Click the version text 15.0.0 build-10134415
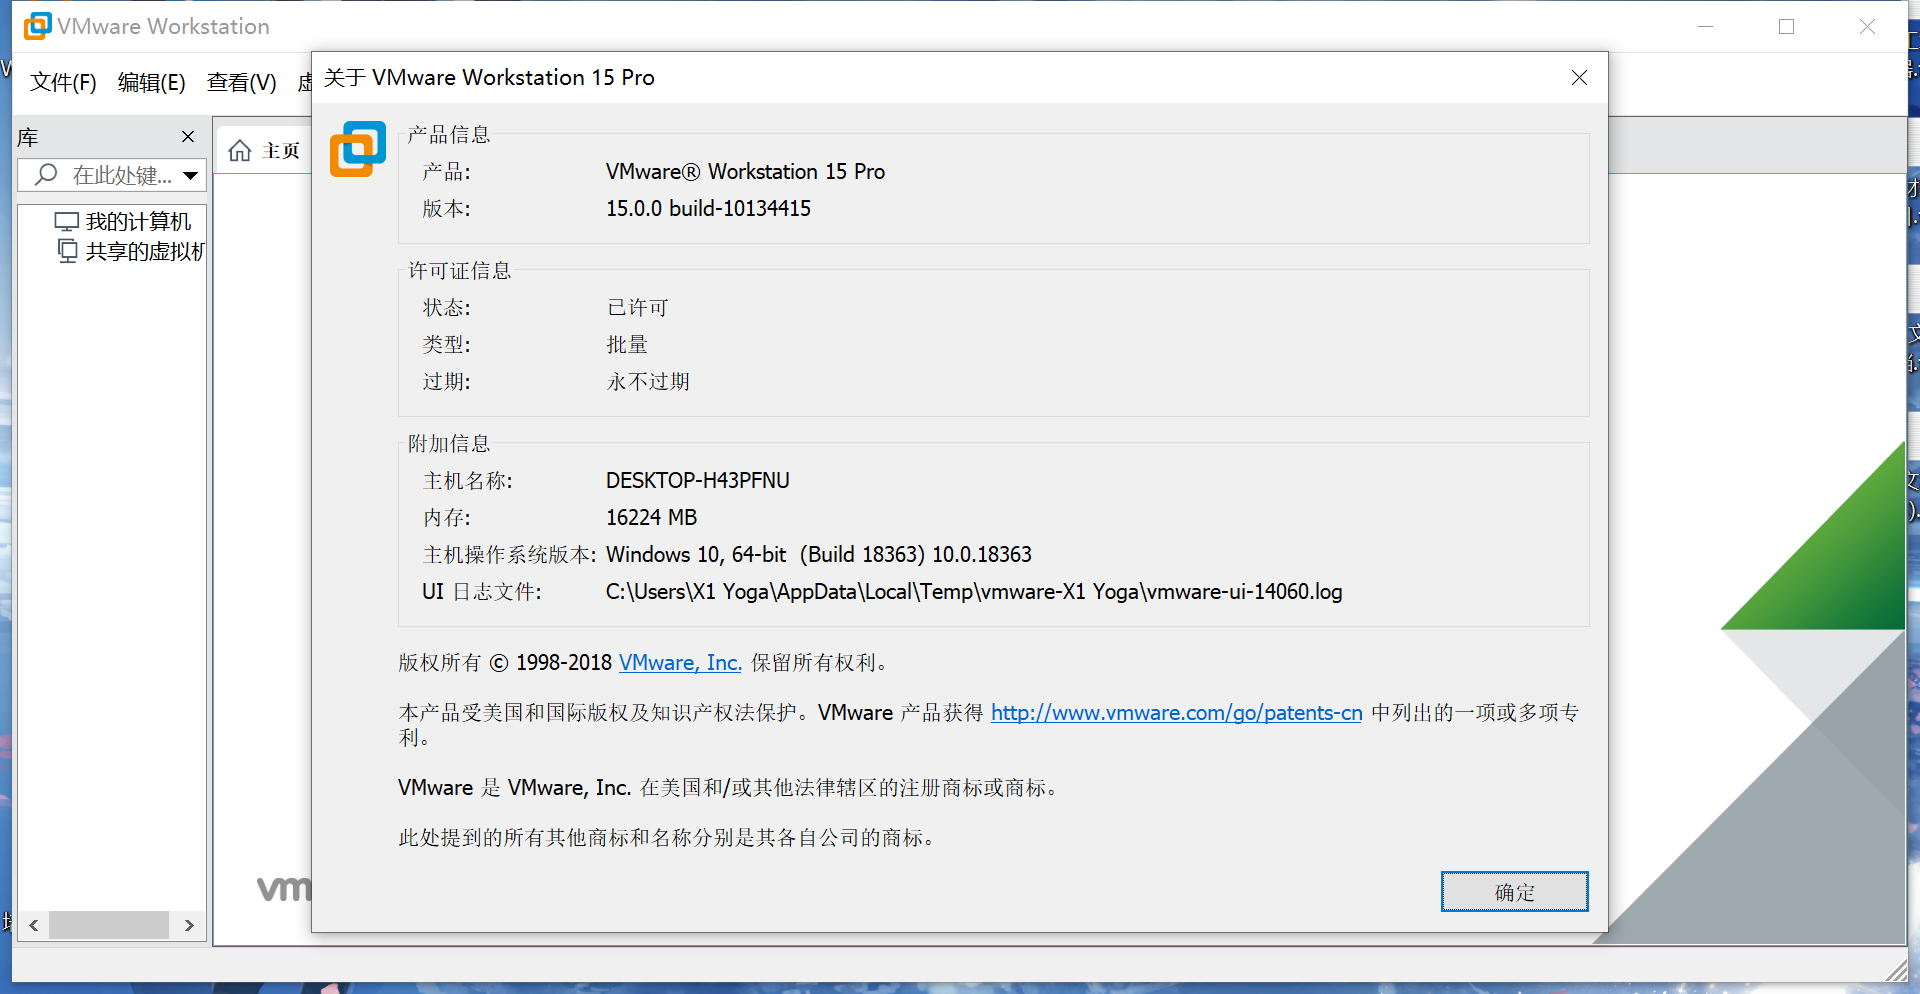 (708, 208)
